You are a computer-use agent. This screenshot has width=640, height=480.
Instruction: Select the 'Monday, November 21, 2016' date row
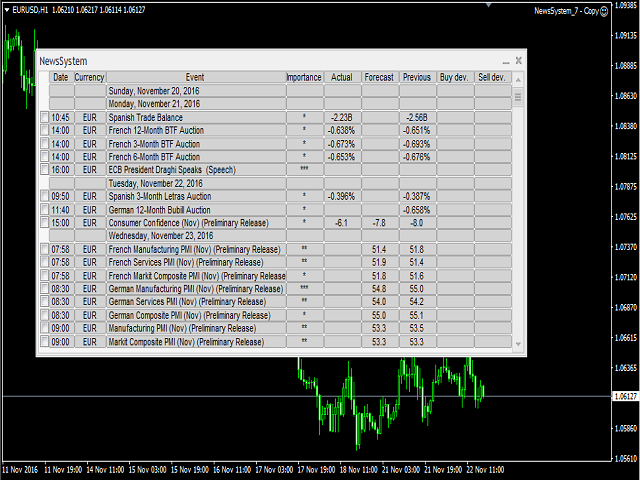tap(280, 104)
